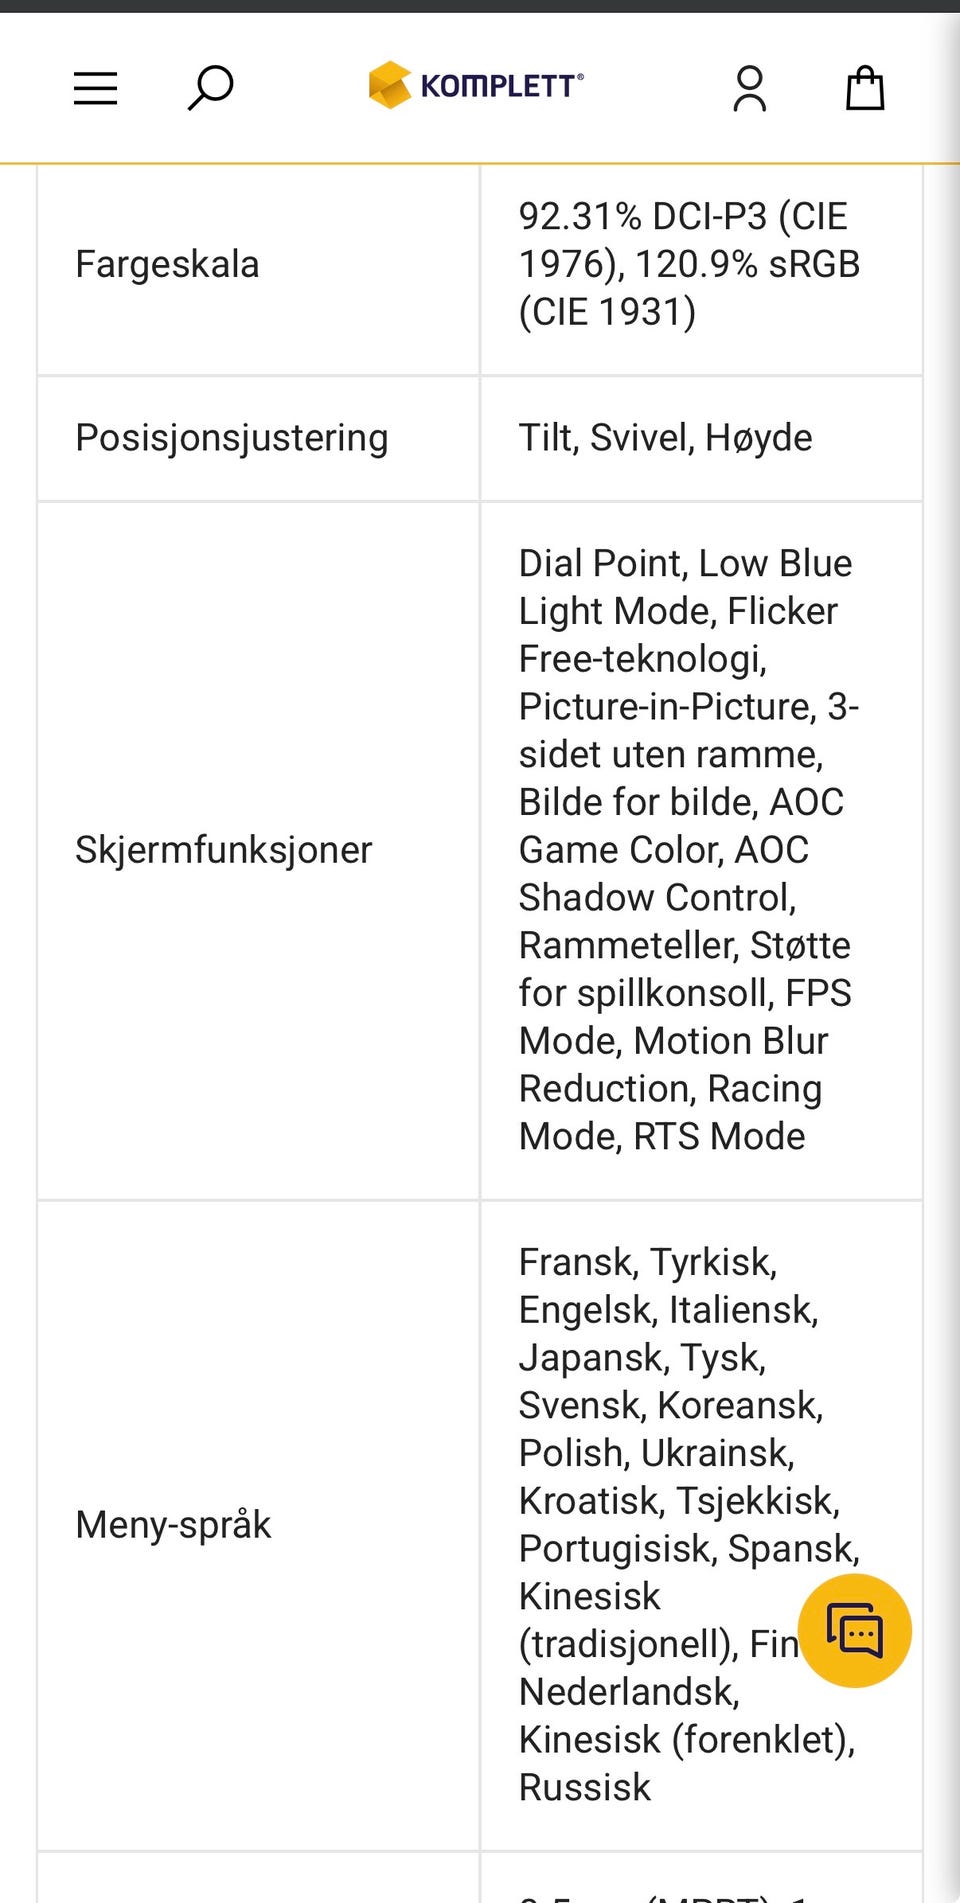
Task: Click the Kinesisk (forenklet) language text
Action: coord(687,1739)
